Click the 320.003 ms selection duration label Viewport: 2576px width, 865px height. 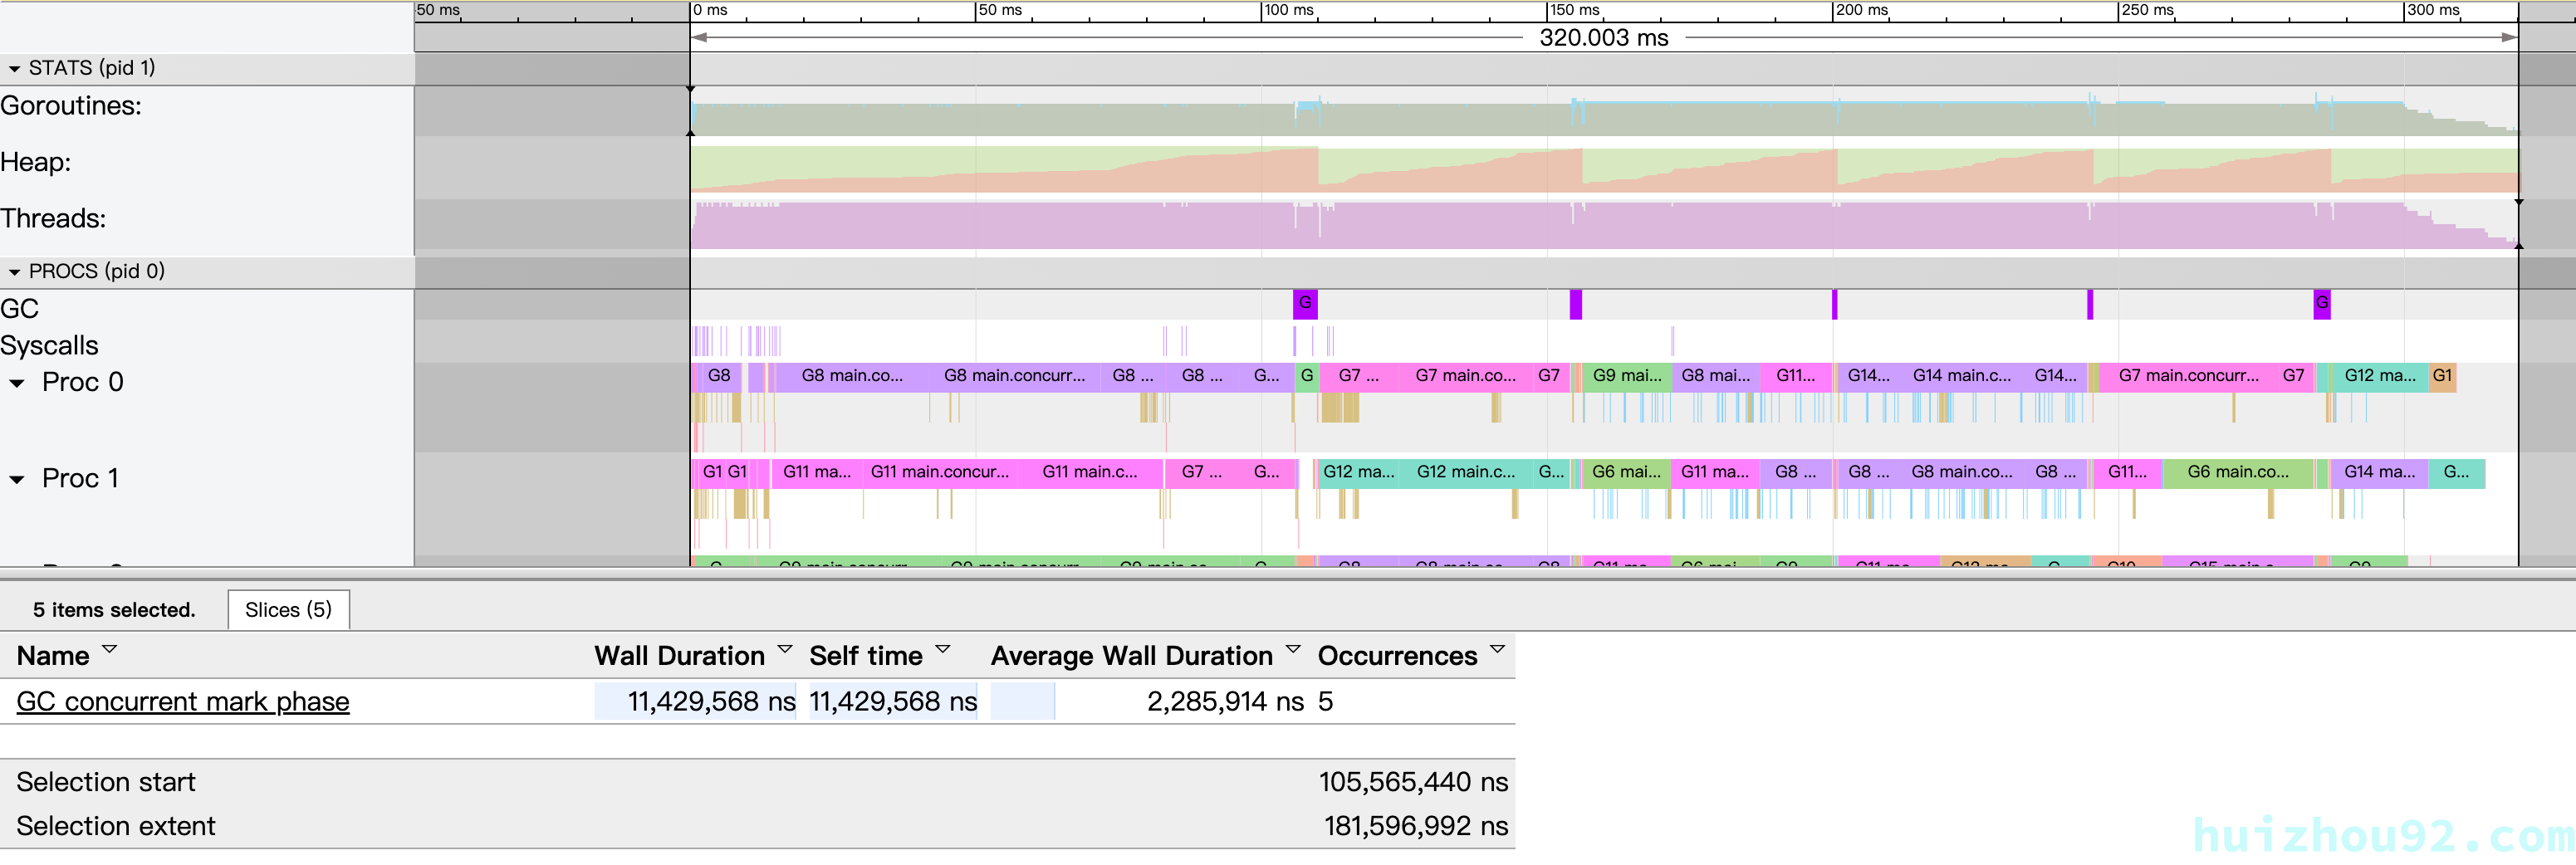point(1604,38)
